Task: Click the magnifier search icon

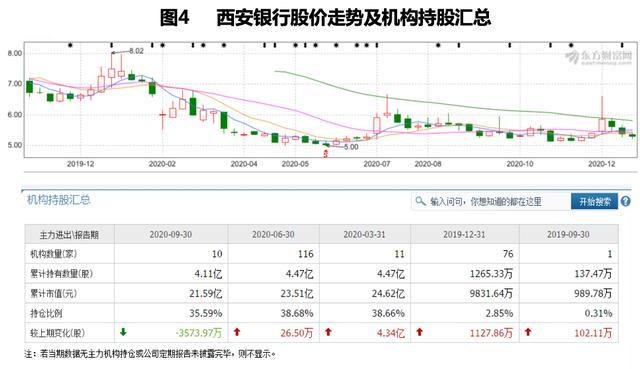Action: tap(420, 201)
